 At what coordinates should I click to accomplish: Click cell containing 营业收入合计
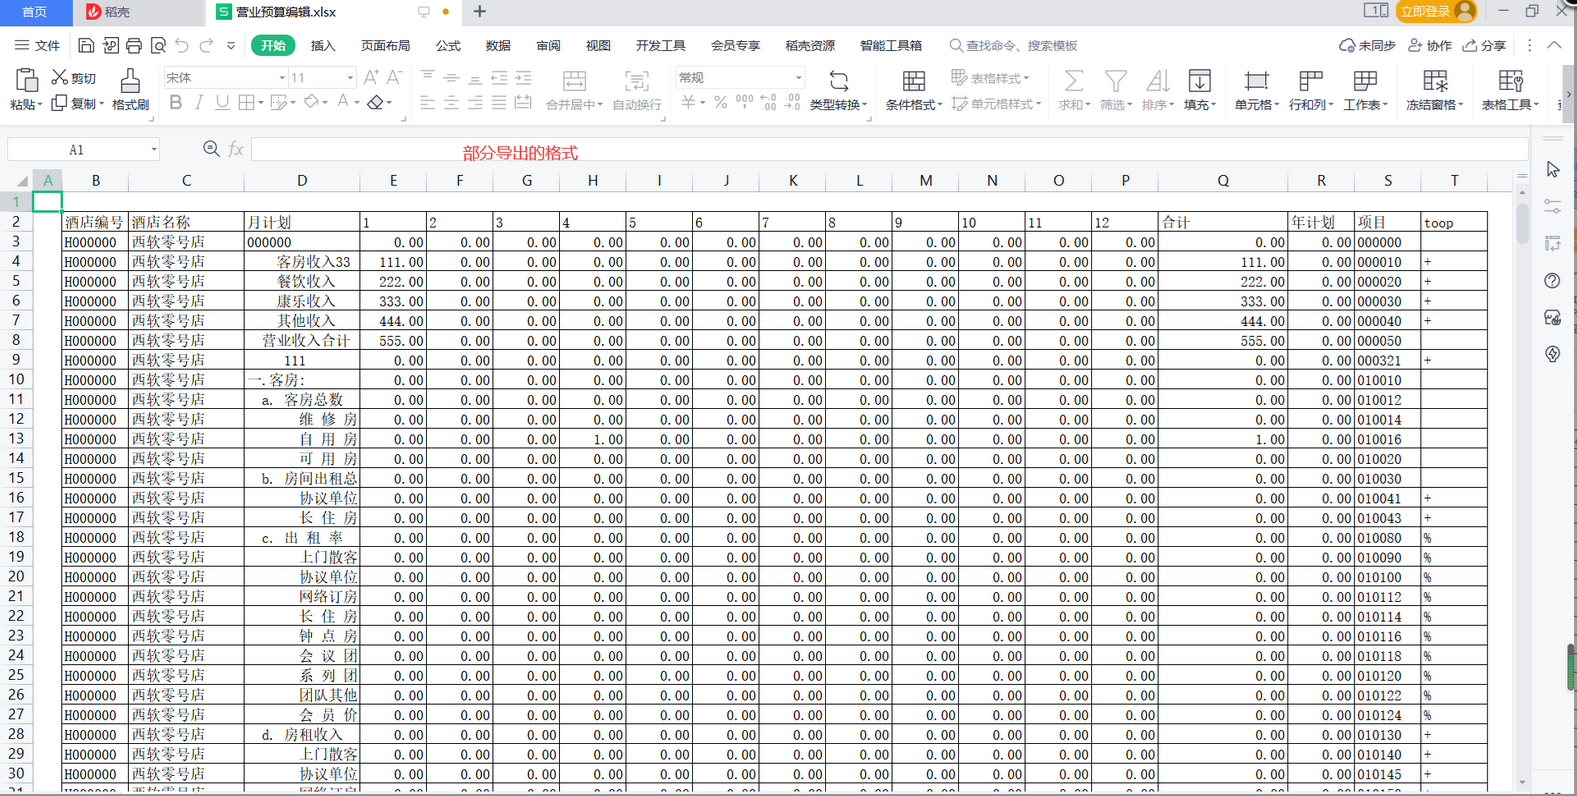[302, 340]
